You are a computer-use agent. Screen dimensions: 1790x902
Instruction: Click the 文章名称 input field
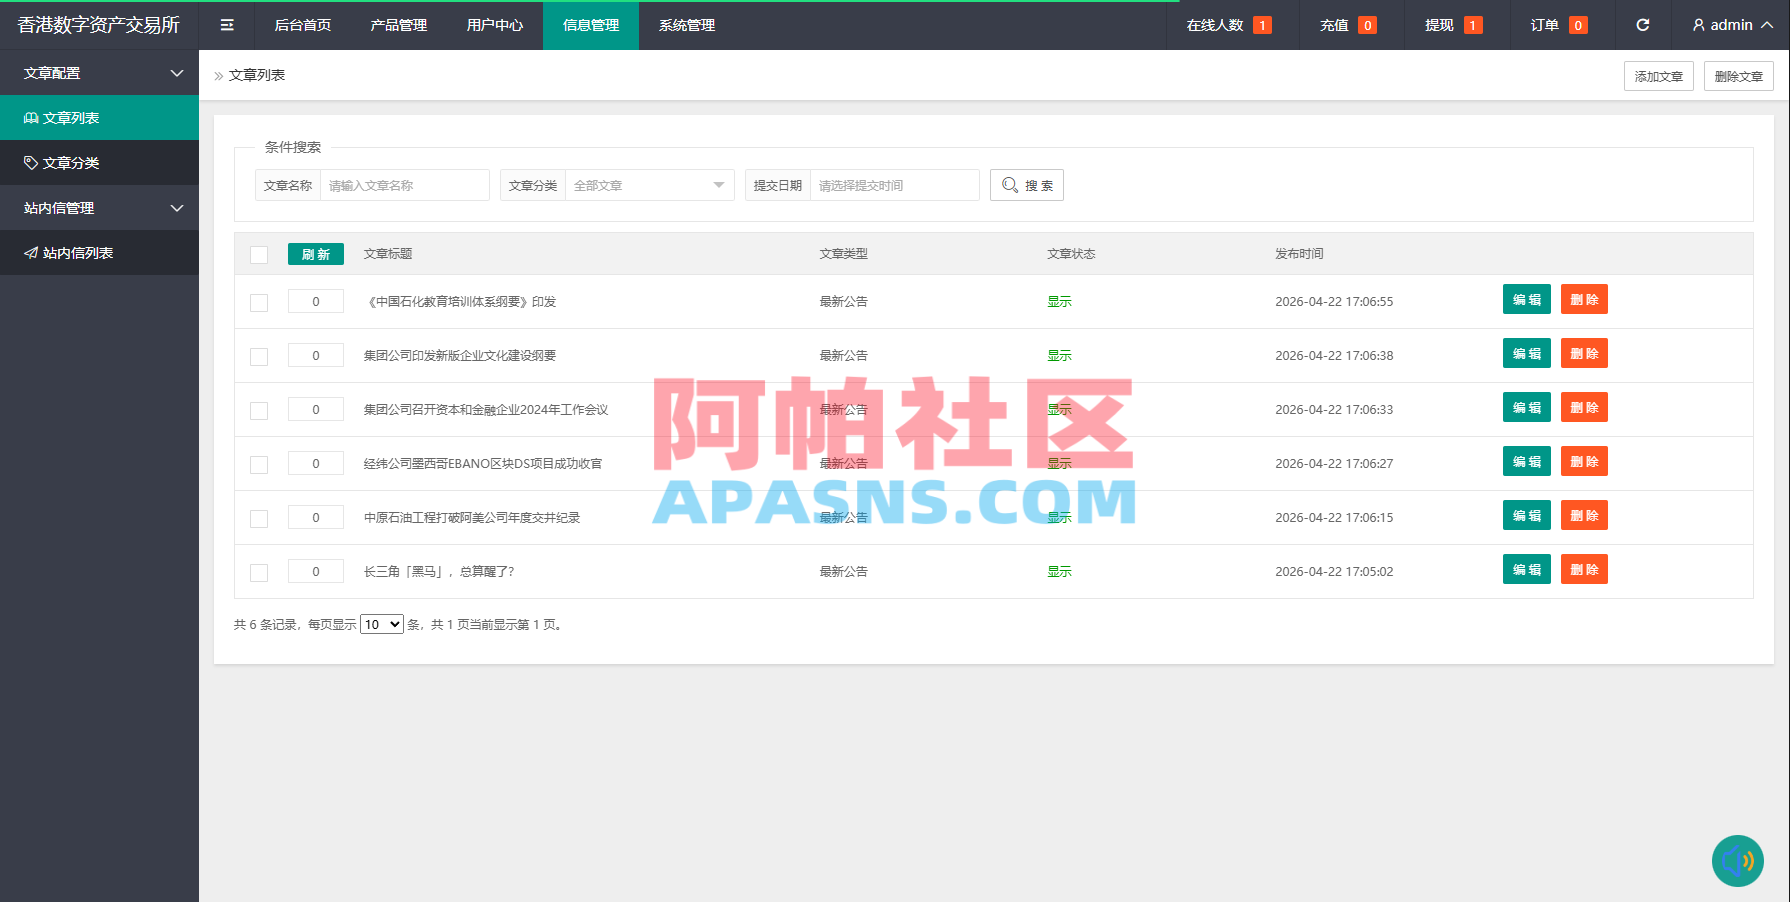pyautogui.click(x=404, y=185)
